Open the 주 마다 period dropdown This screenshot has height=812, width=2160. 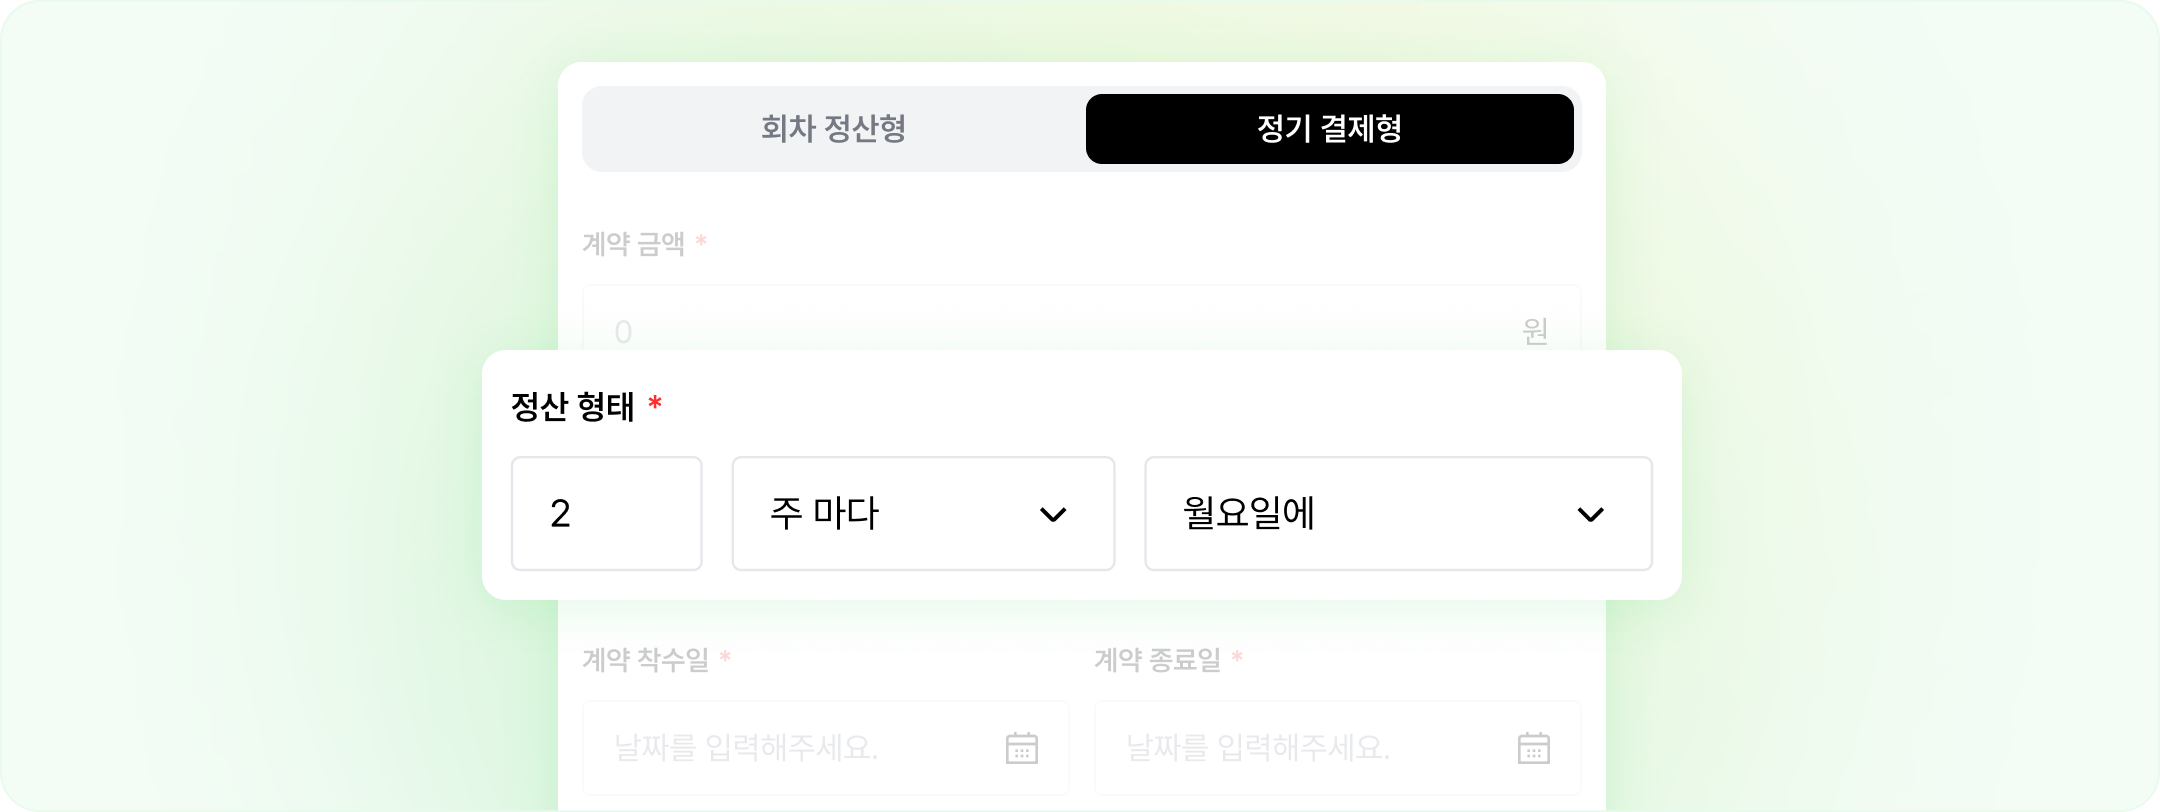click(x=922, y=514)
